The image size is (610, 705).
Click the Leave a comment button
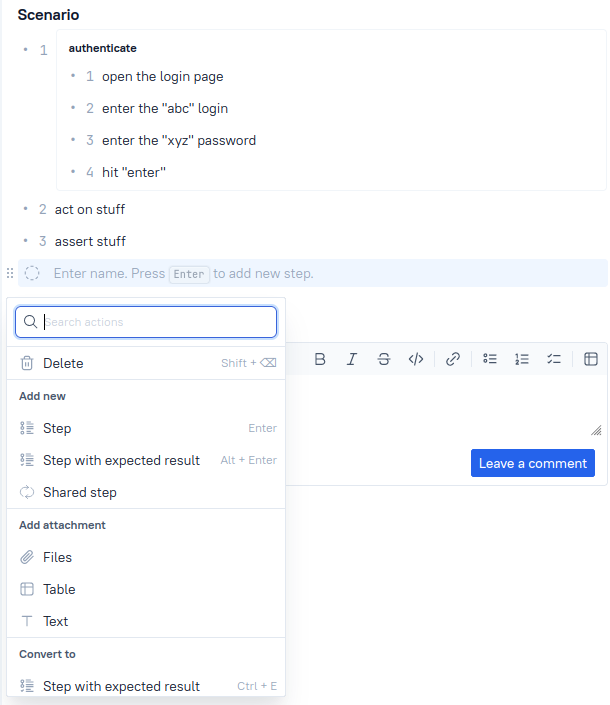pos(533,463)
